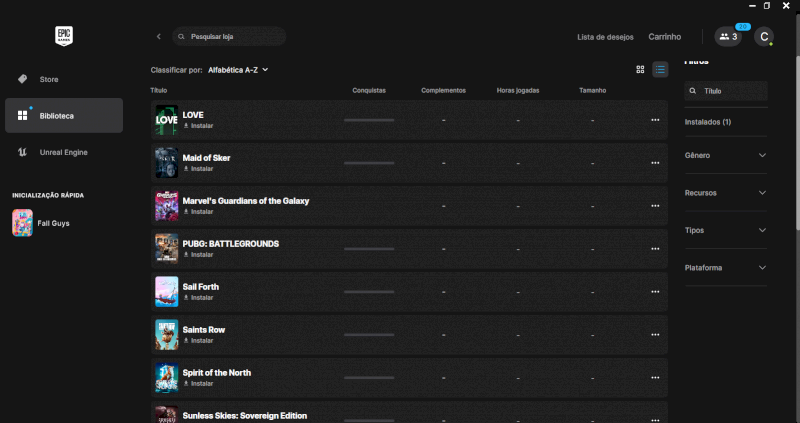Click the Saints Row cover art
Viewport: 800px width, 423px height.
pos(167,335)
